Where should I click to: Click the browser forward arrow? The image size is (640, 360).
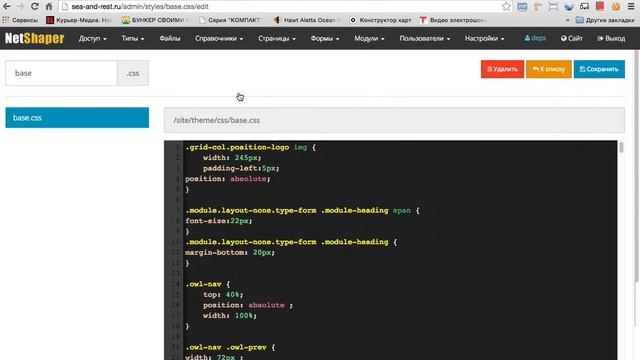pyautogui.click(x=20, y=7)
